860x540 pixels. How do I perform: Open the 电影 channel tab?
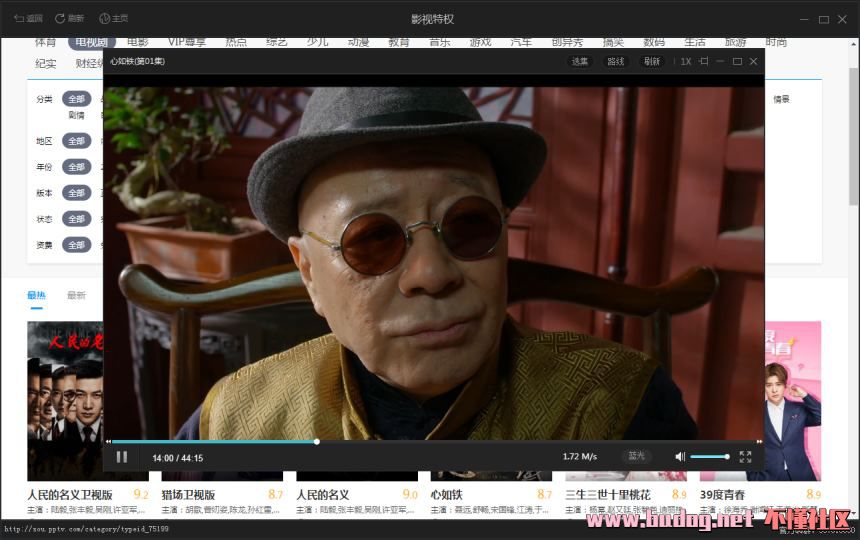[x=138, y=42]
